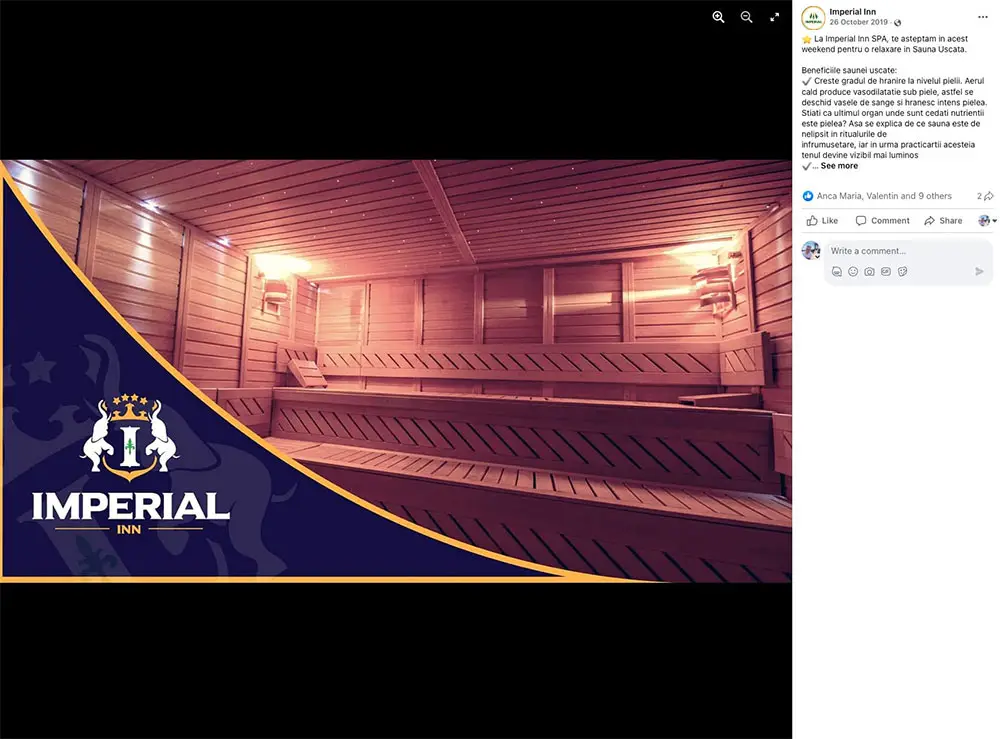View who reacted: Anca Maria, Valentin and others
The image size is (1000, 739).
click(884, 196)
